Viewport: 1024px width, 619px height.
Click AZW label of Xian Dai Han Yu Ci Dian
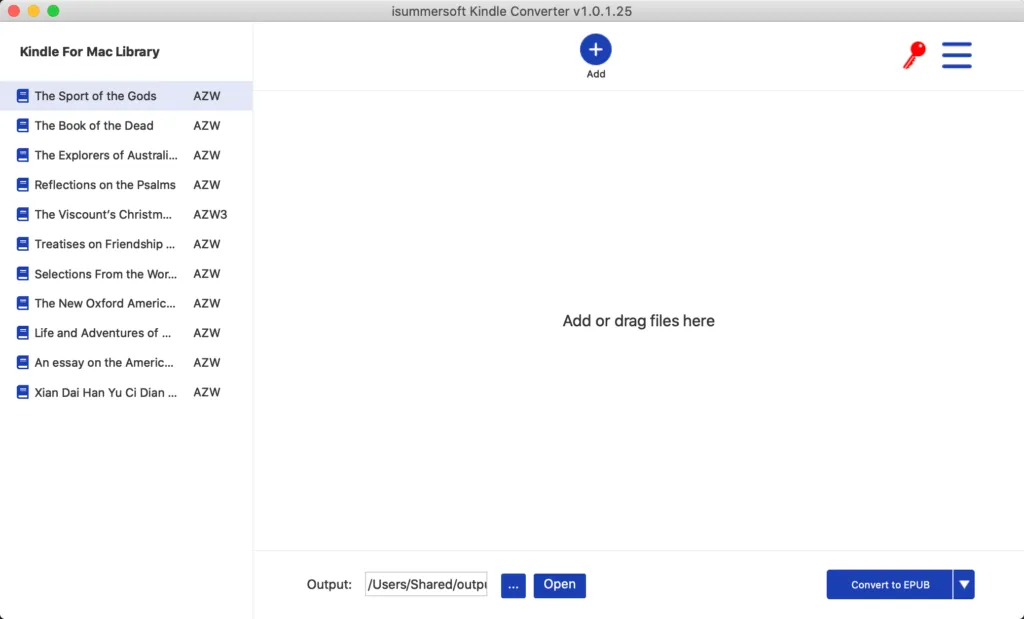tap(207, 392)
